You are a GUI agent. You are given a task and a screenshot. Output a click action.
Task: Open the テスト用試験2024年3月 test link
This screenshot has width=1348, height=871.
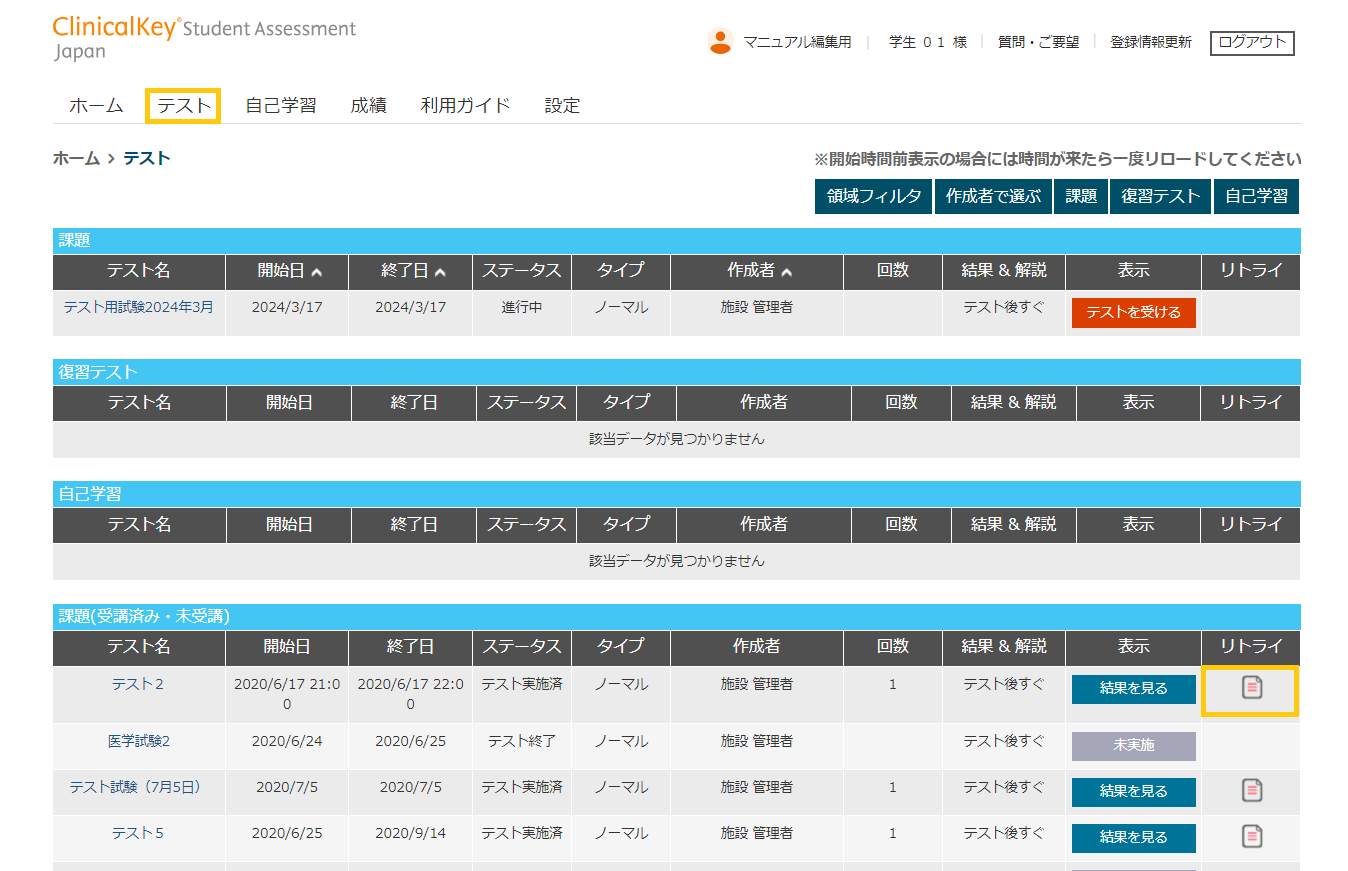pos(138,307)
